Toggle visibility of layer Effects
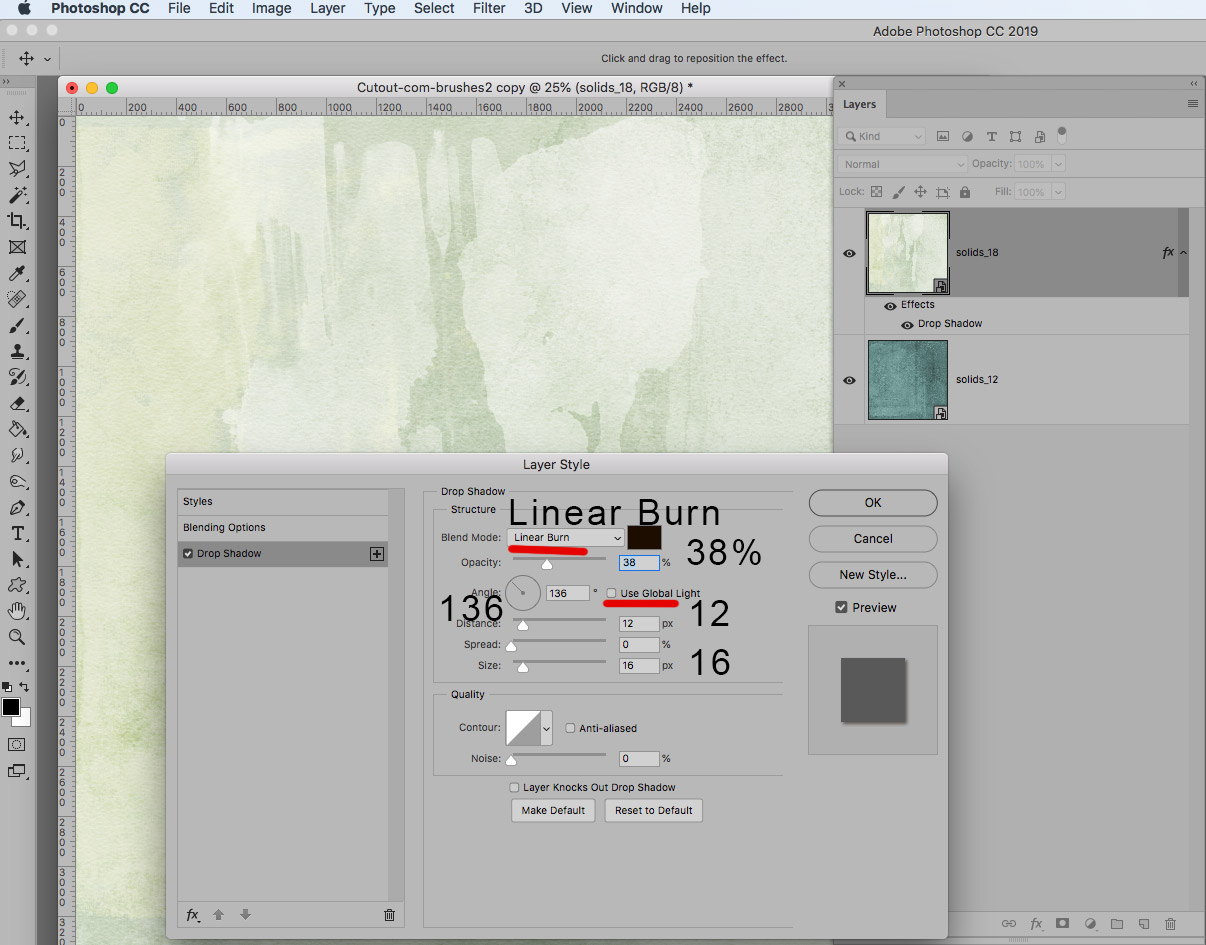Screen dimensions: 1206x945 point(890,306)
